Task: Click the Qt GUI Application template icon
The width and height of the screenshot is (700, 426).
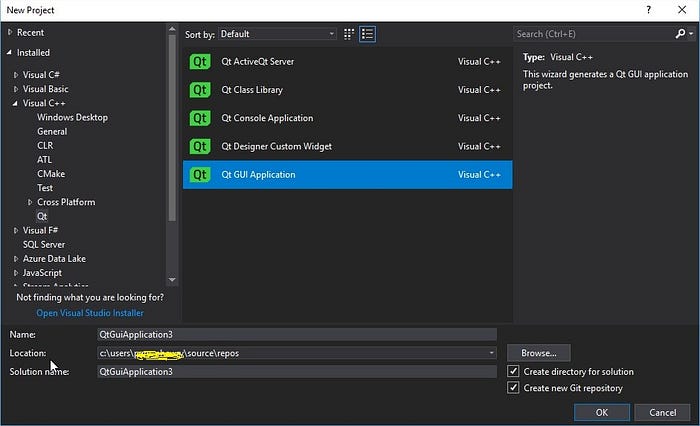Action: point(200,175)
